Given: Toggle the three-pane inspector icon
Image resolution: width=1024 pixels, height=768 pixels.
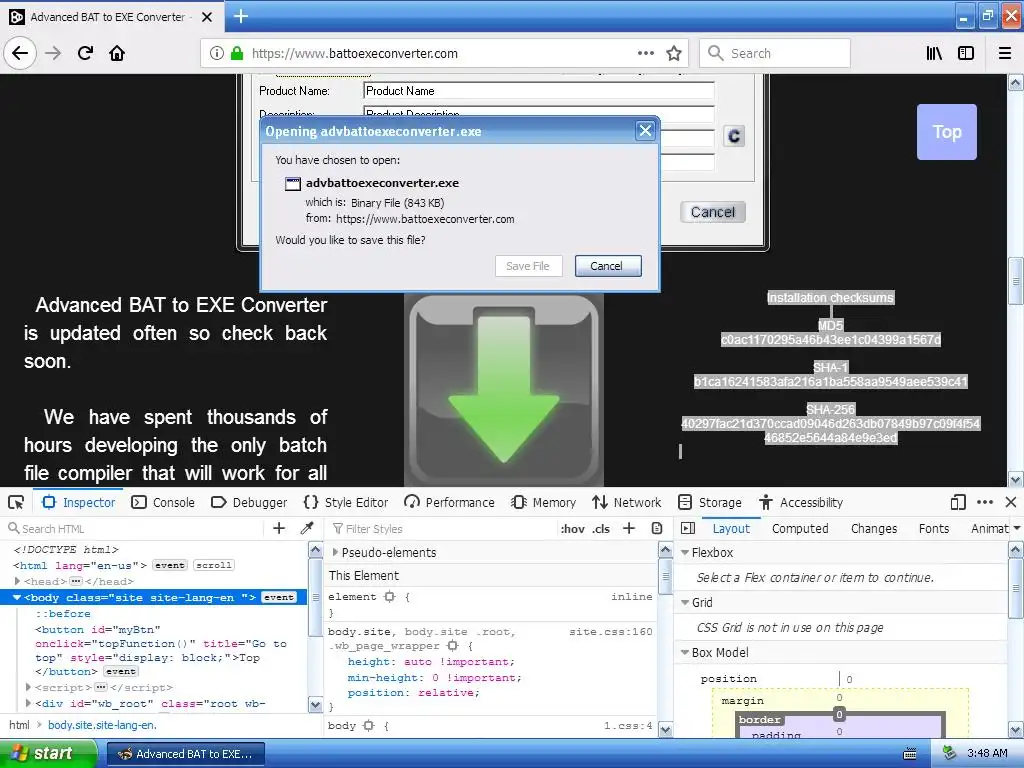Looking at the screenshot, I should pyautogui.click(x=688, y=528).
